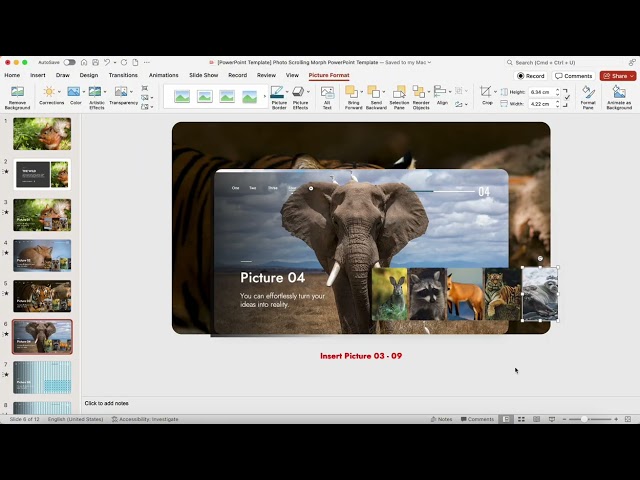Toggle Comments pane in status bar
Image resolution: width=640 pixels, height=480 pixels.
click(477, 419)
